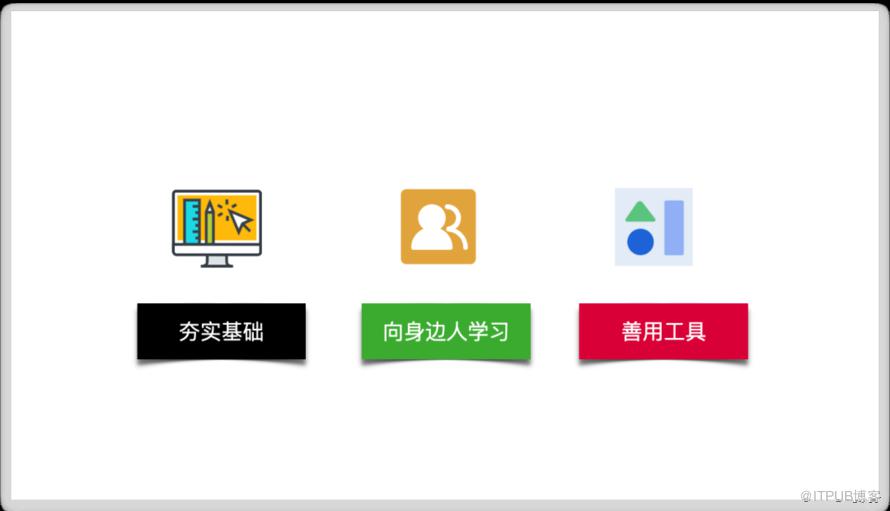Screen dimensions: 890x511
Task: Click the monitor stand base
Action: point(217,262)
